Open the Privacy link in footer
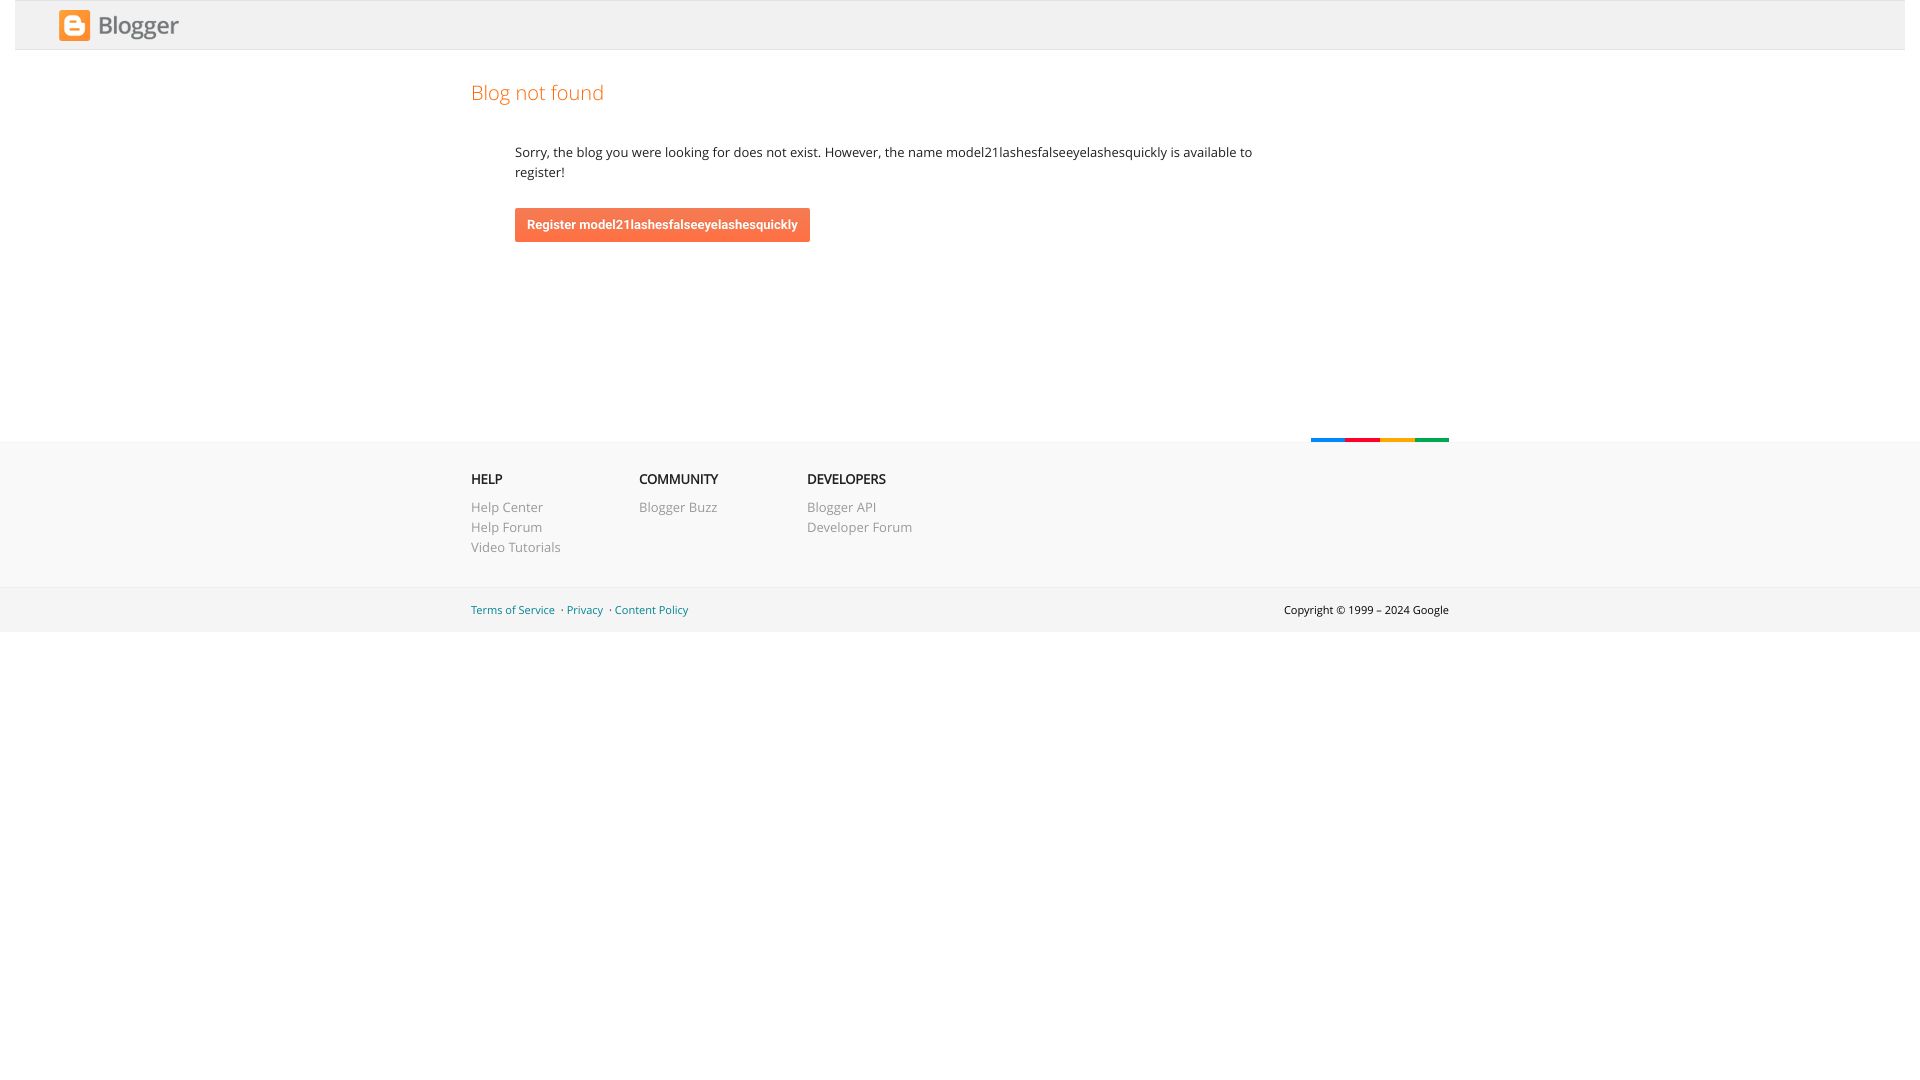 (585, 610)
